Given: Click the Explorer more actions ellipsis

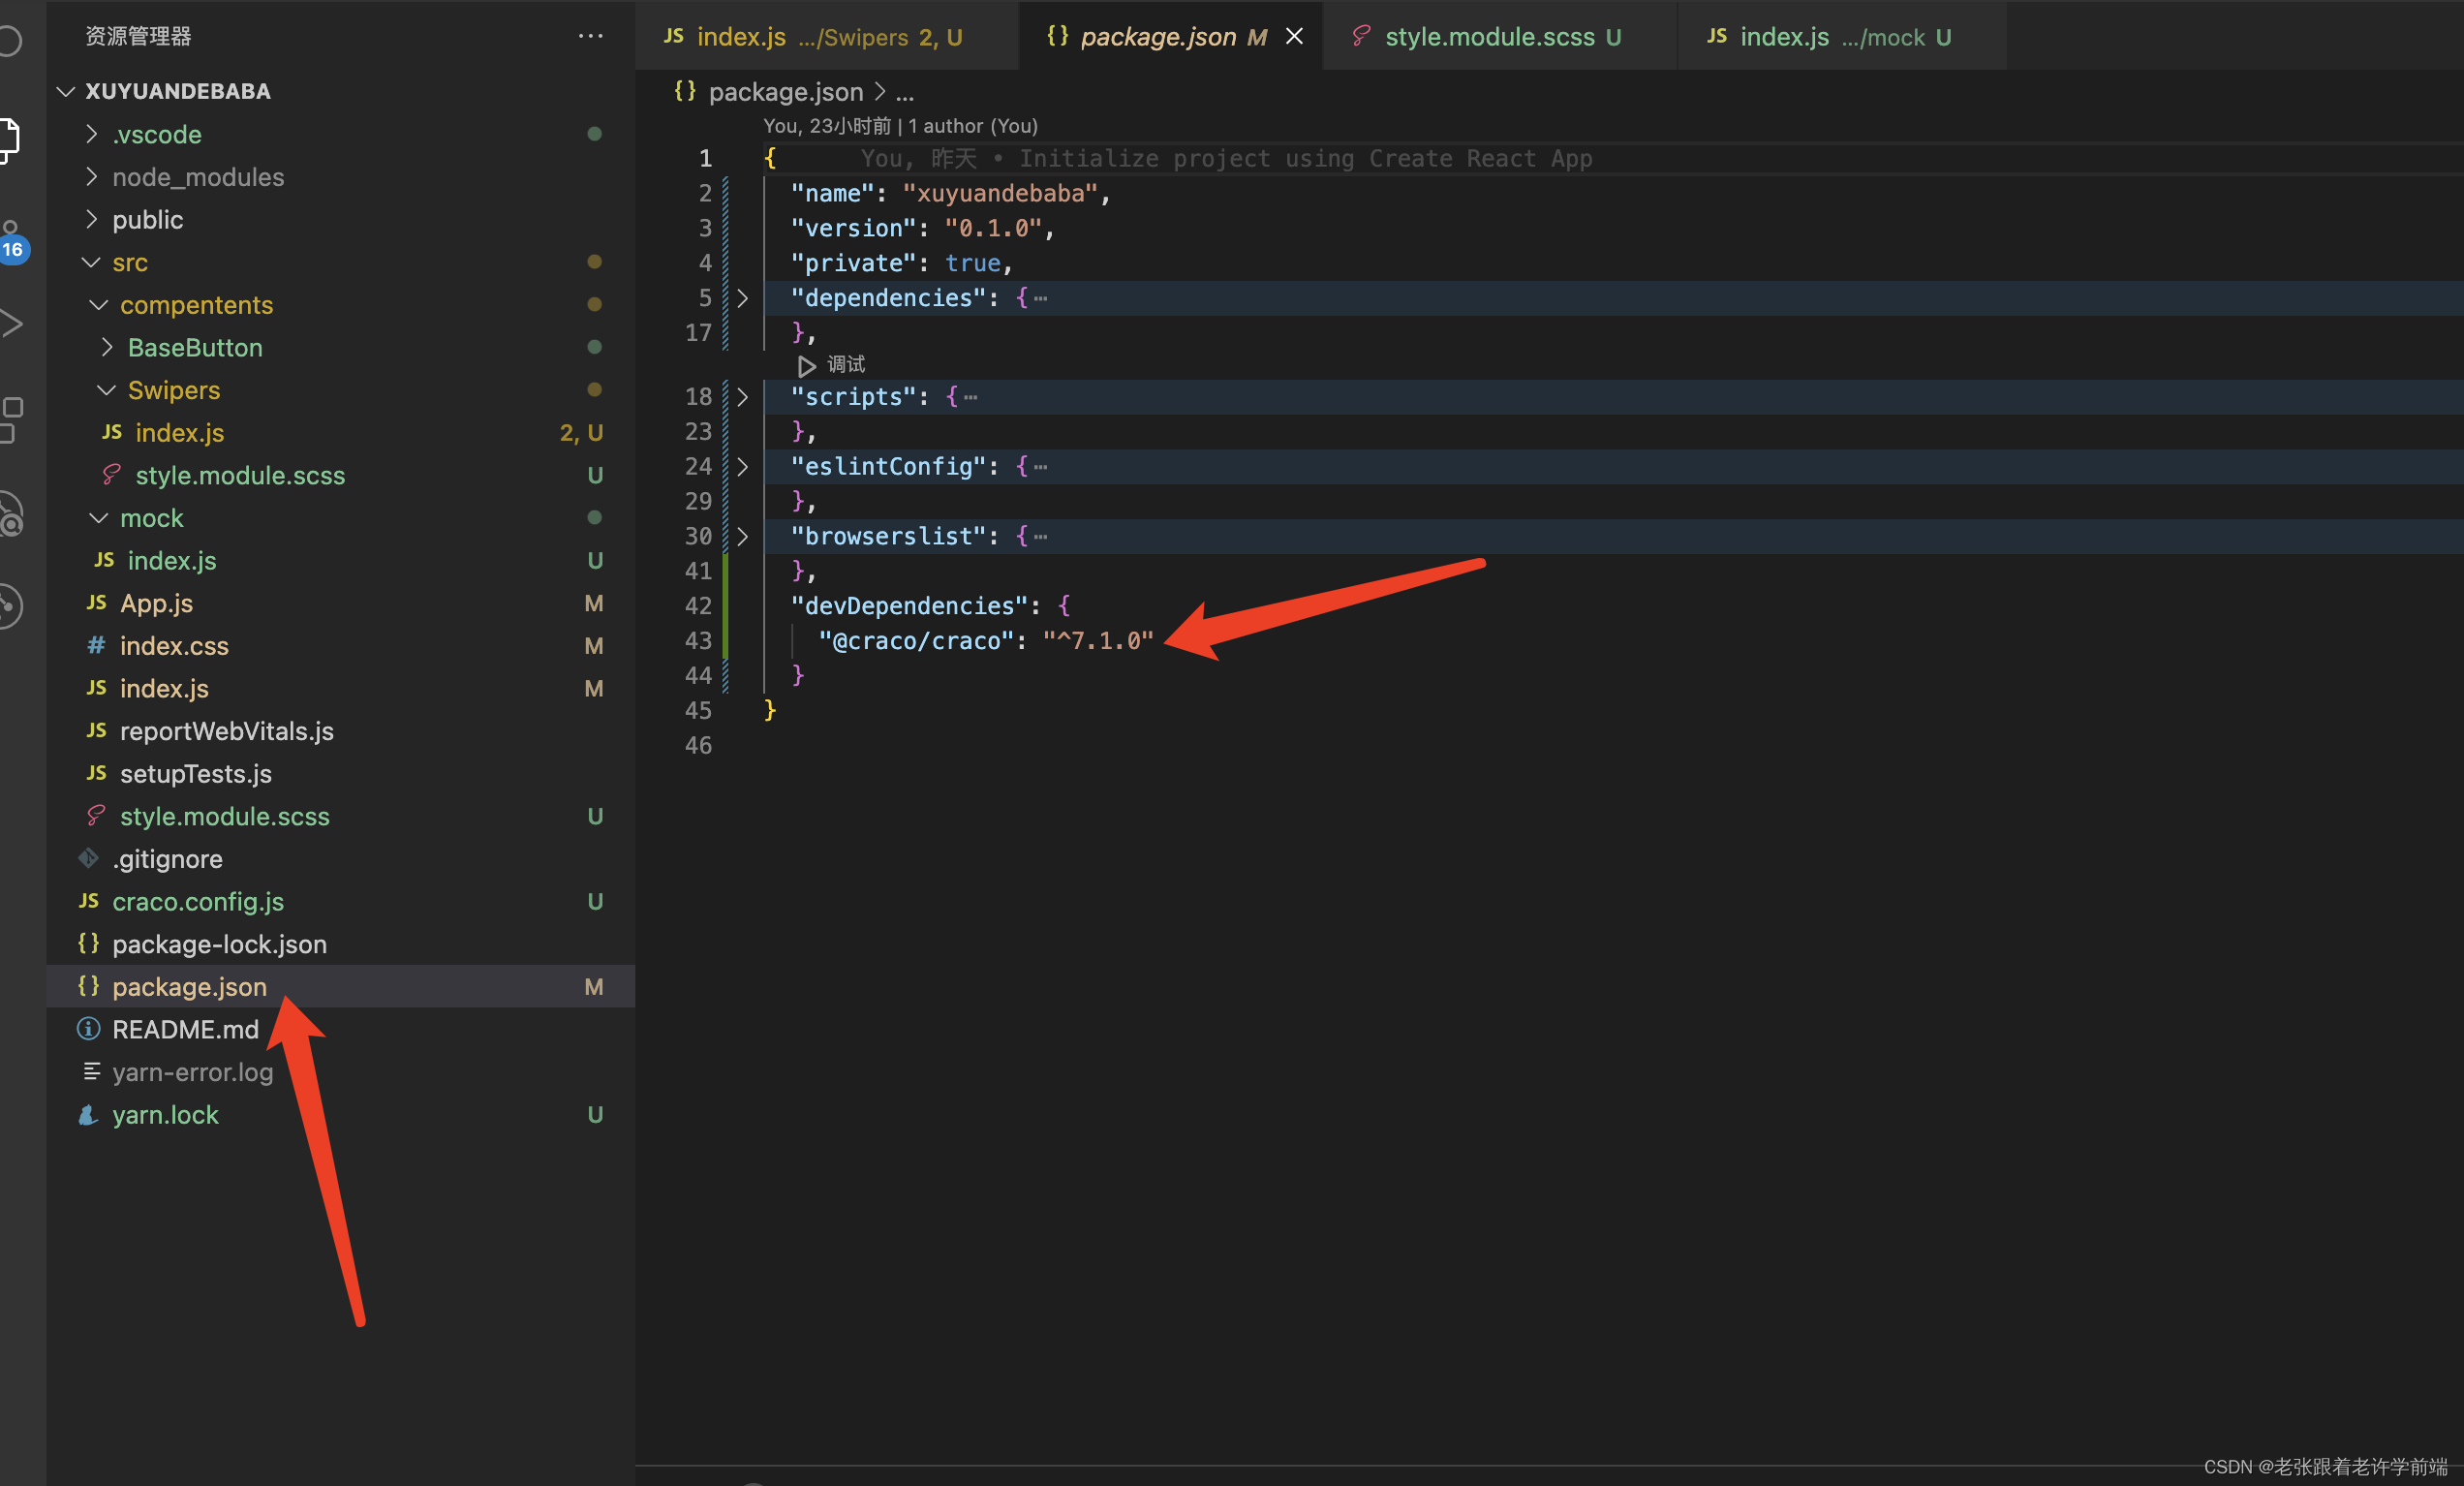Looking at the screenshot, I should click(x=590, y=36).
